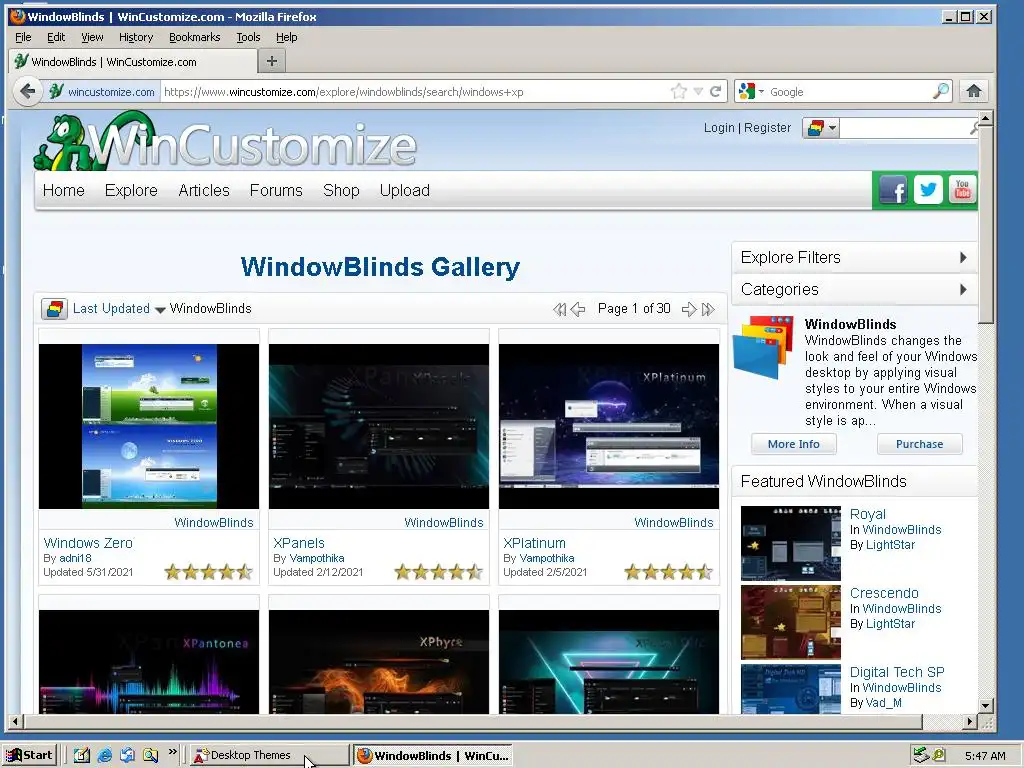1024x768 pixels.
Task: Expand the Explore Filters panel
Action: pyautogui.click(x=854, y=257)
